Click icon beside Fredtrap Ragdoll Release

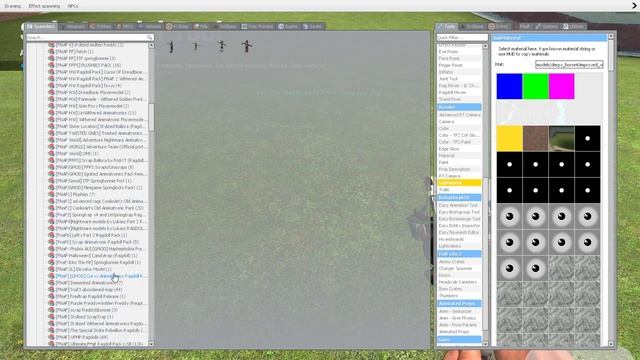pos(51,296)
